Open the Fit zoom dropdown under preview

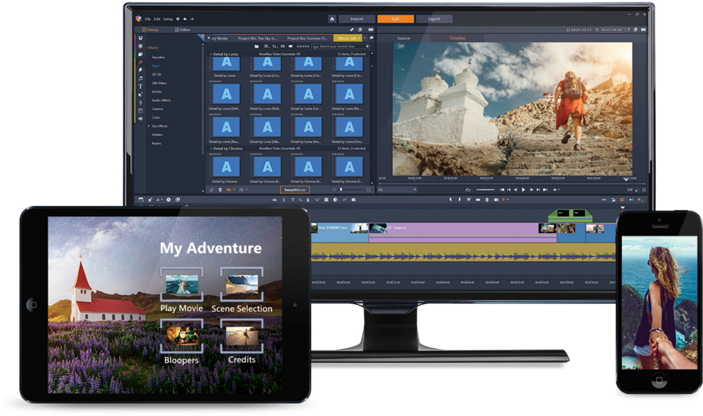point(398,190)
